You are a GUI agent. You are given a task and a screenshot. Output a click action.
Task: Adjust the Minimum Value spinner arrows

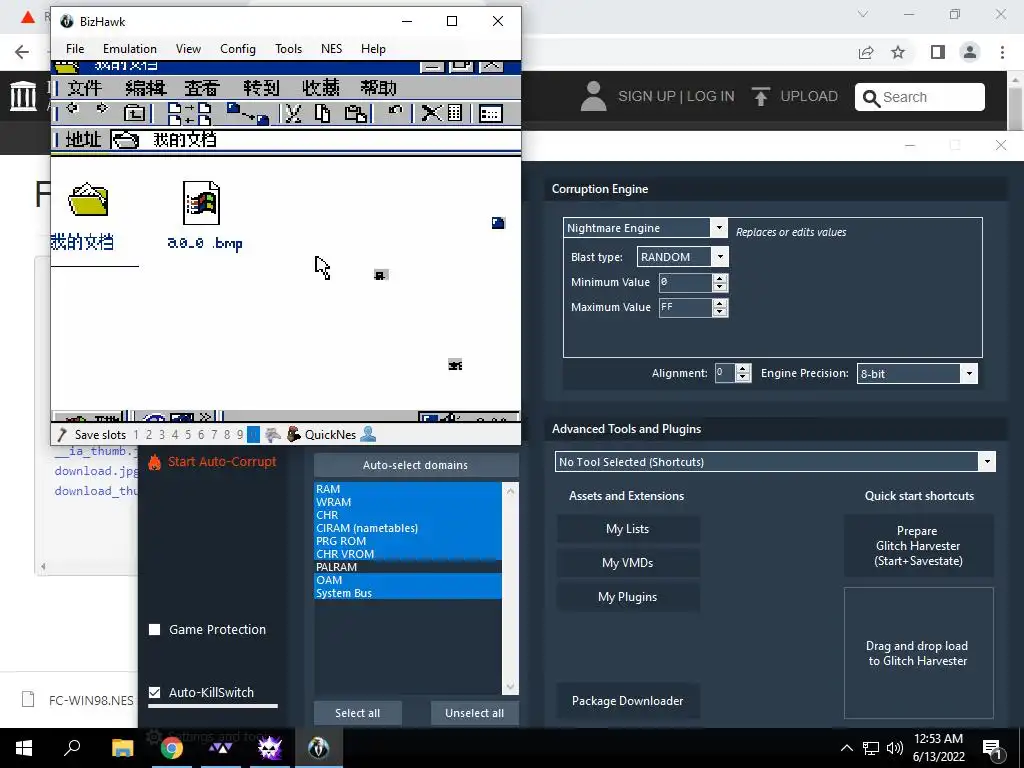pos(720,282)
